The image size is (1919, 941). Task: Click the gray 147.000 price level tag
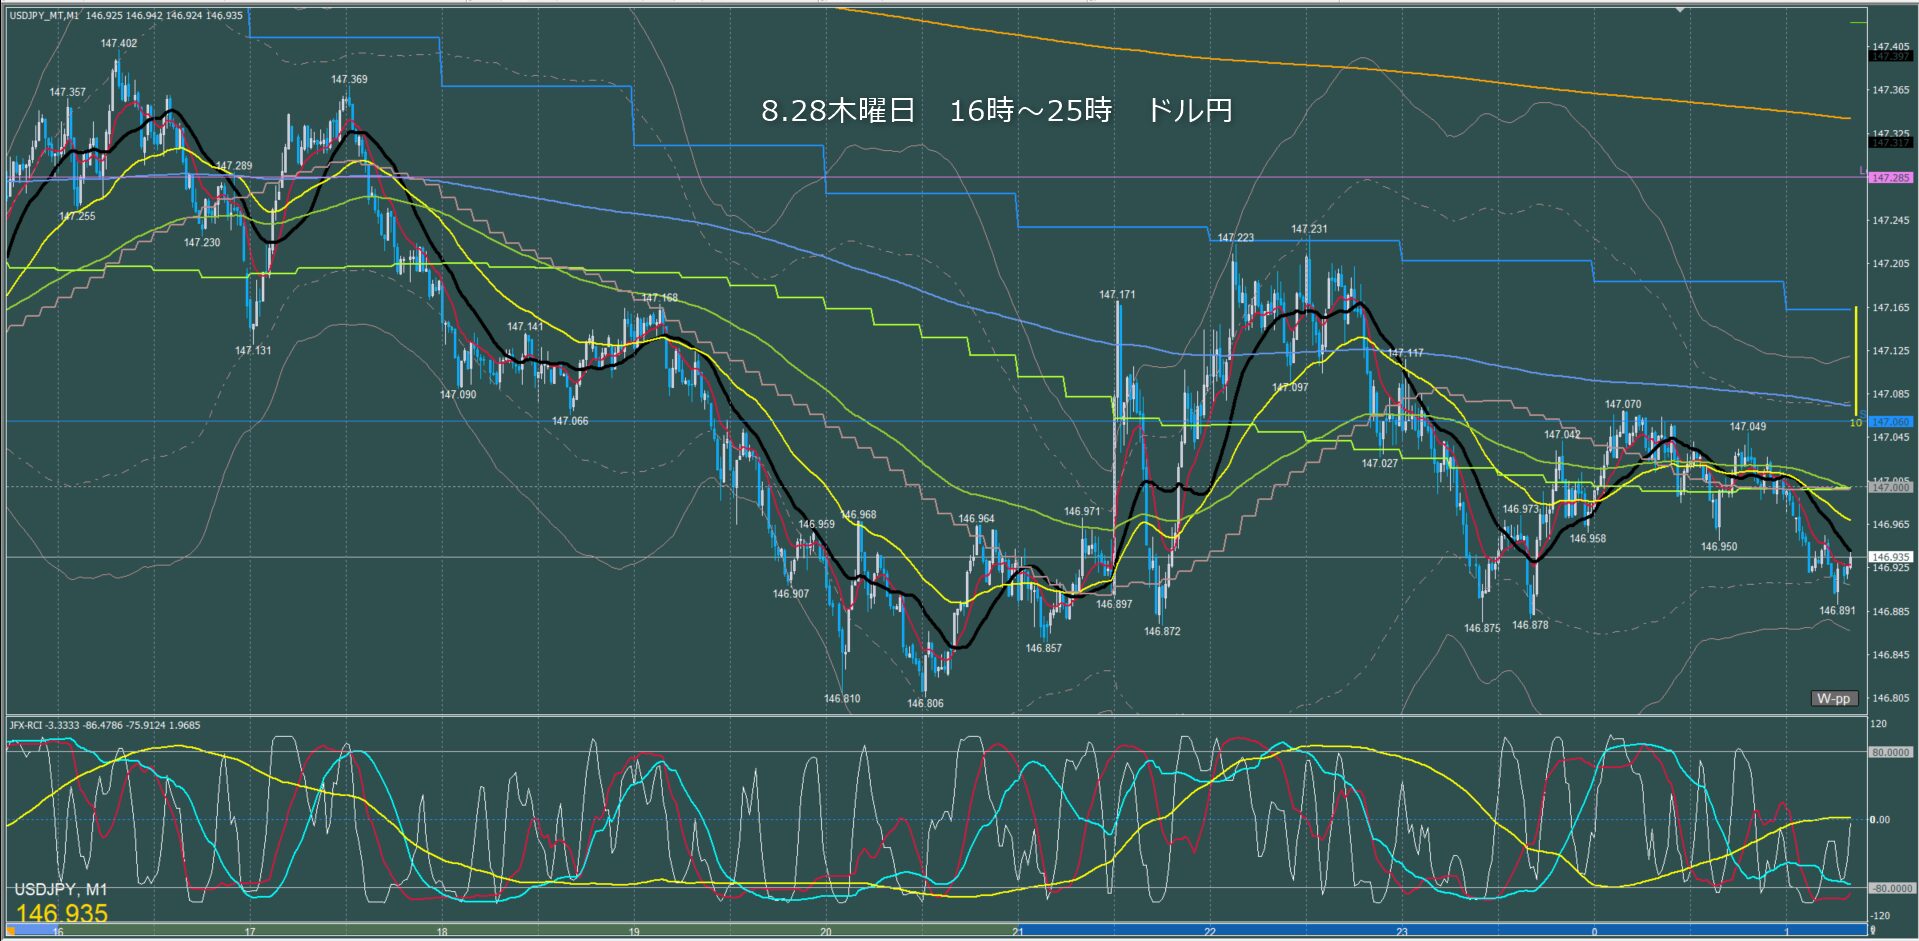tap(1890, 487)
